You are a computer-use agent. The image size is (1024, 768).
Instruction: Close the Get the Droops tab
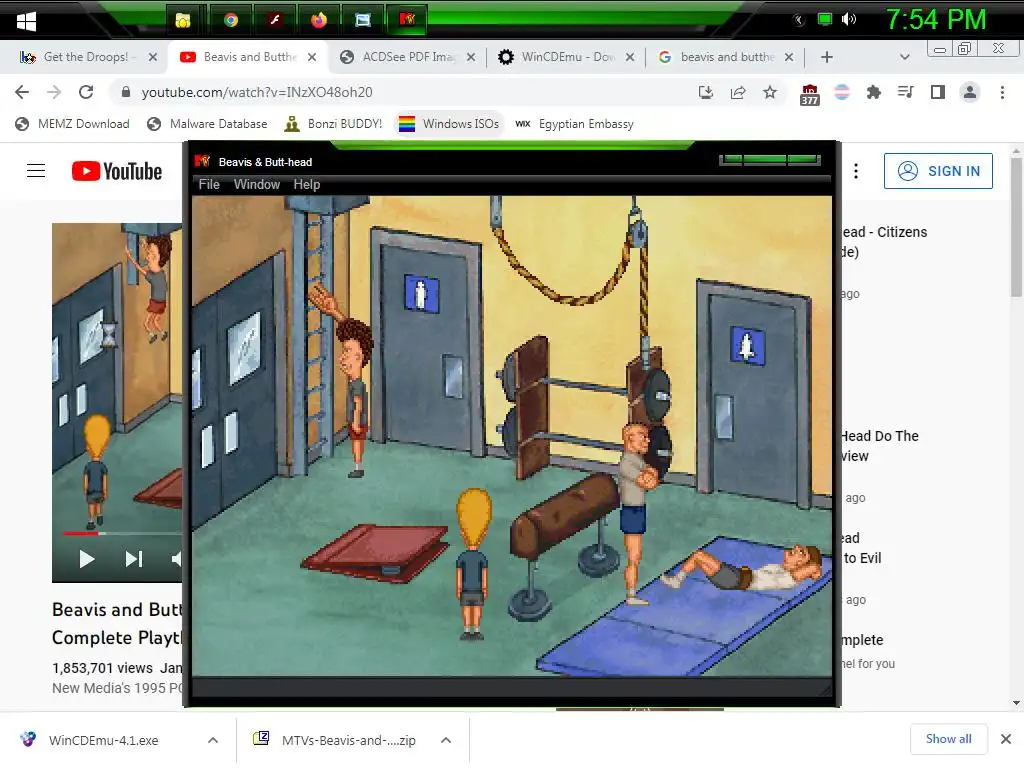[153, 57]
